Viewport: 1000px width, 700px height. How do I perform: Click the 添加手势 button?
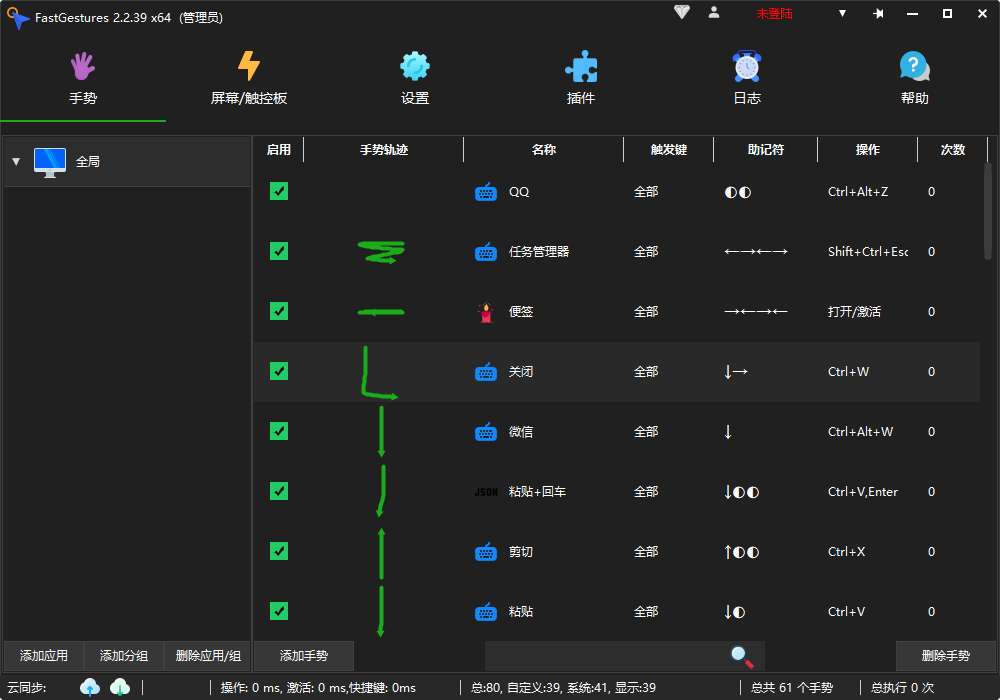[303, 656]
